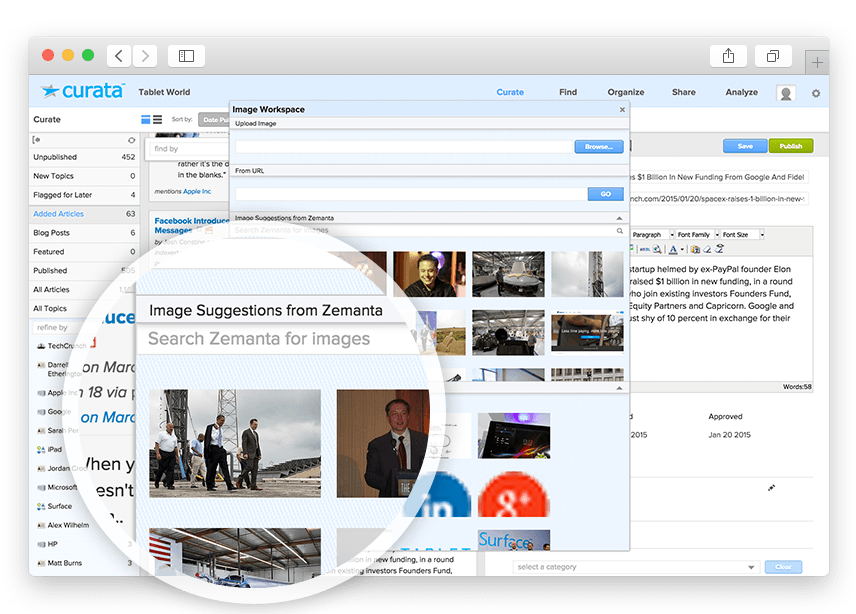Click the text color A icon
This screenshot has width=856, height=614.
click(x=673, y=249)
